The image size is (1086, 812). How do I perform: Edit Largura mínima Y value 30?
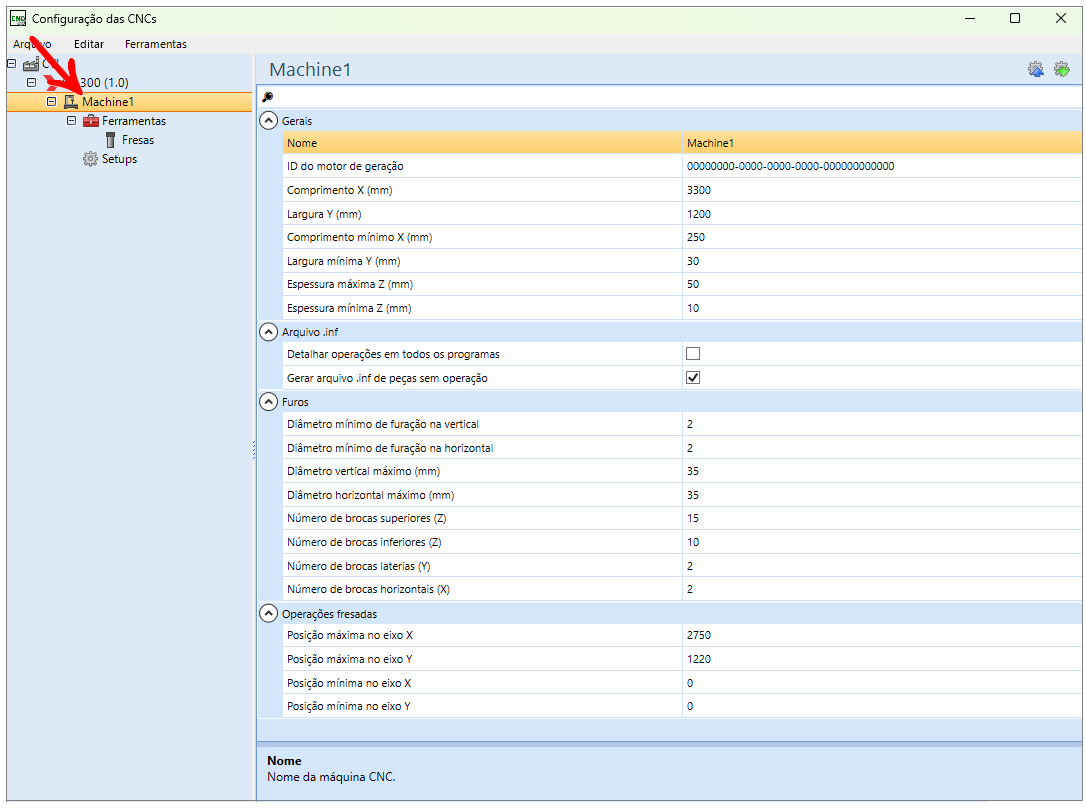[882, 261]
